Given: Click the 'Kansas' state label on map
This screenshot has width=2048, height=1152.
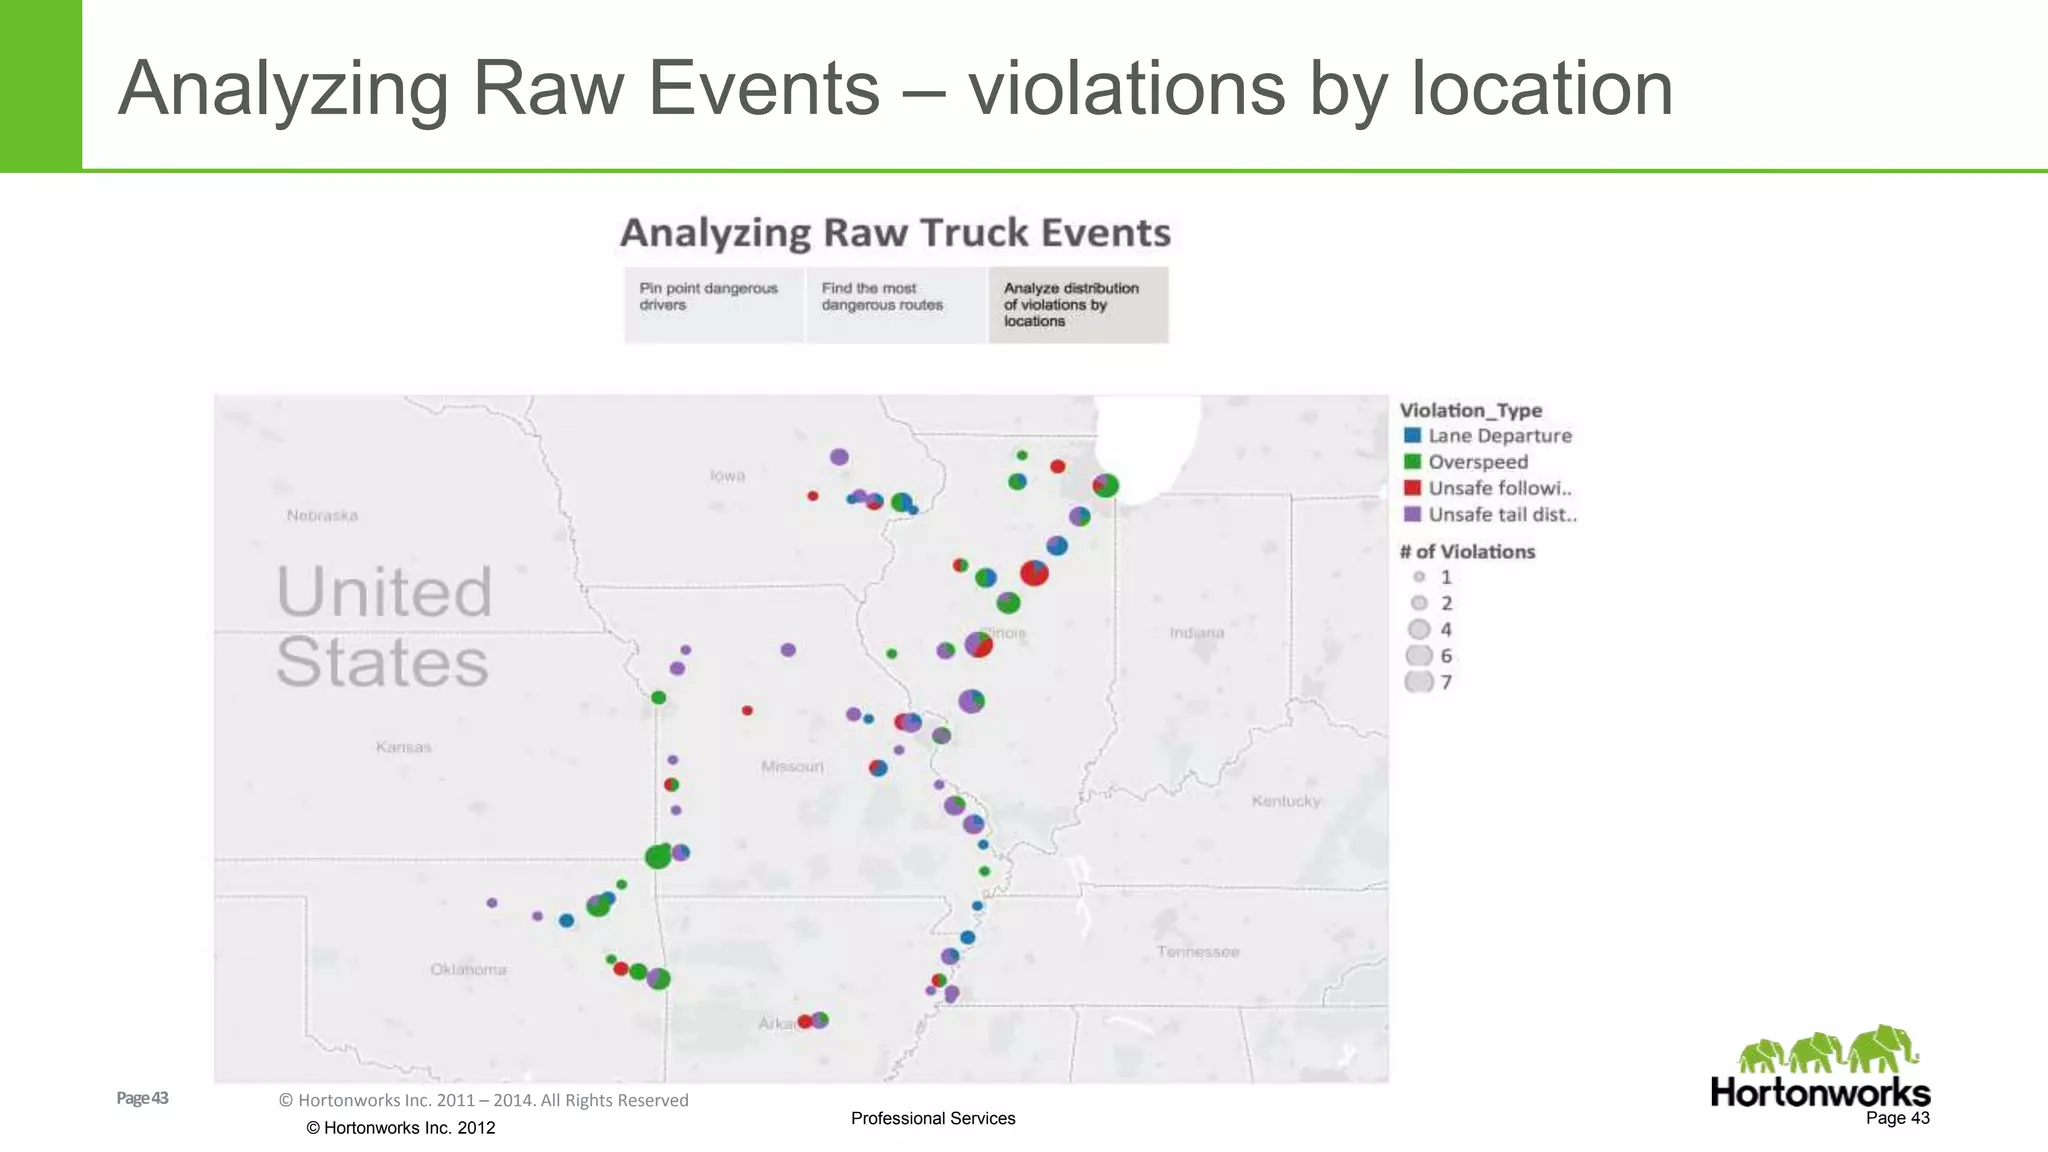Looking at the screenshot, I should [403, 747].
